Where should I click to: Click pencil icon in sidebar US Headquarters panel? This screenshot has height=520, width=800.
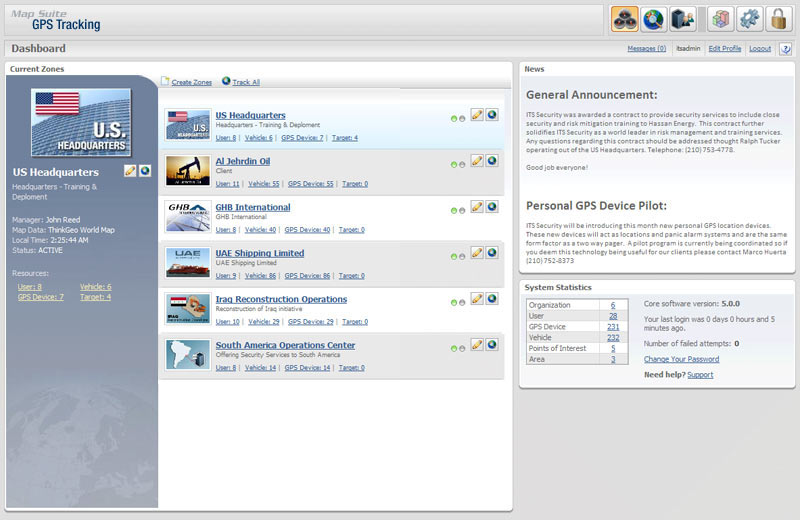coord(130,170)
